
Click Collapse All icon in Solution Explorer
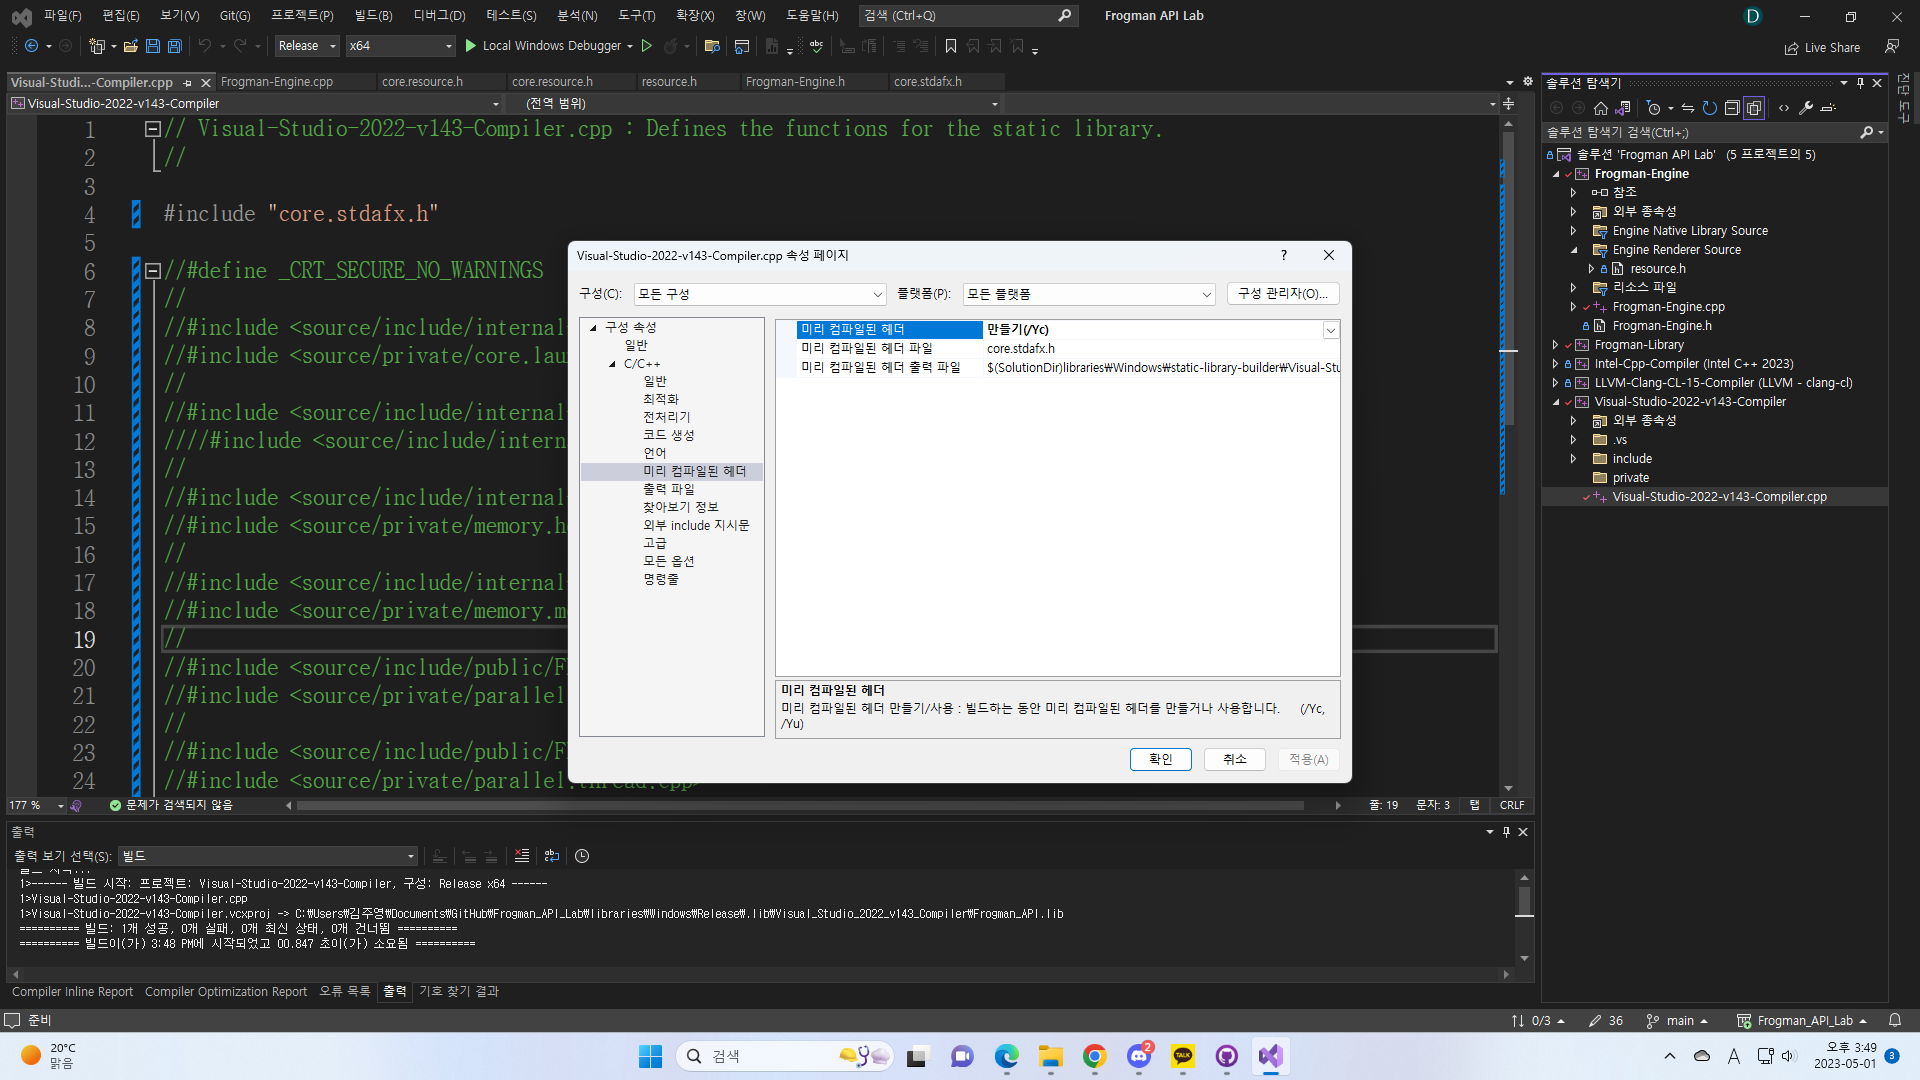coord(1732,108)
